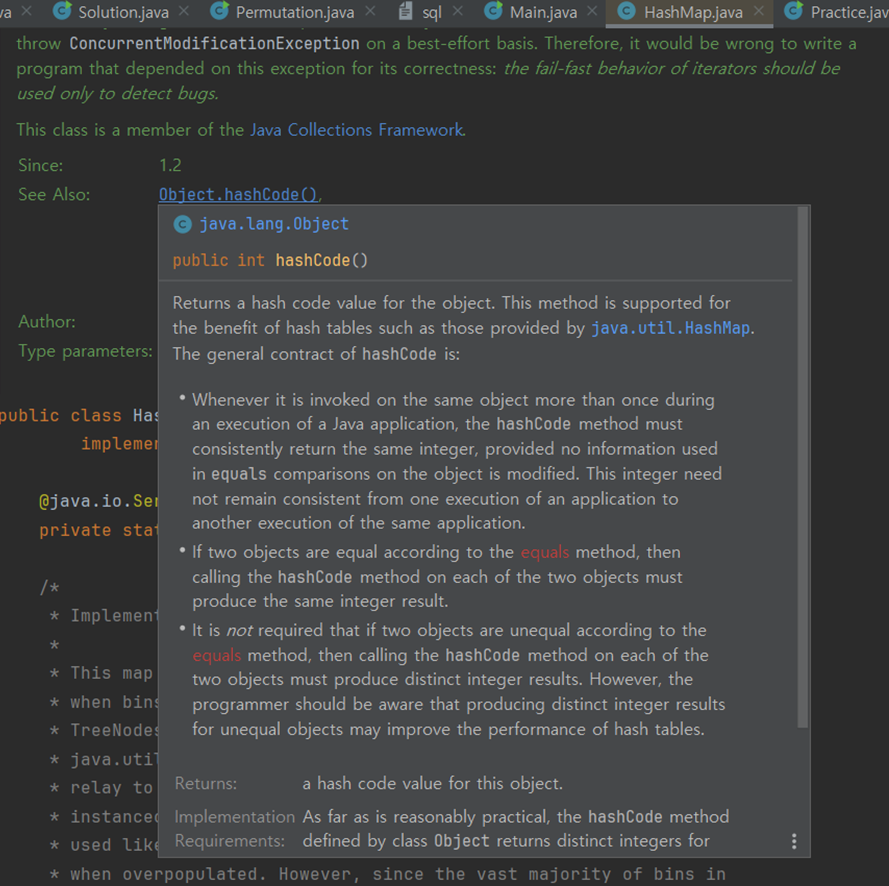Click the Implementation Requirements label

(234, 829)
